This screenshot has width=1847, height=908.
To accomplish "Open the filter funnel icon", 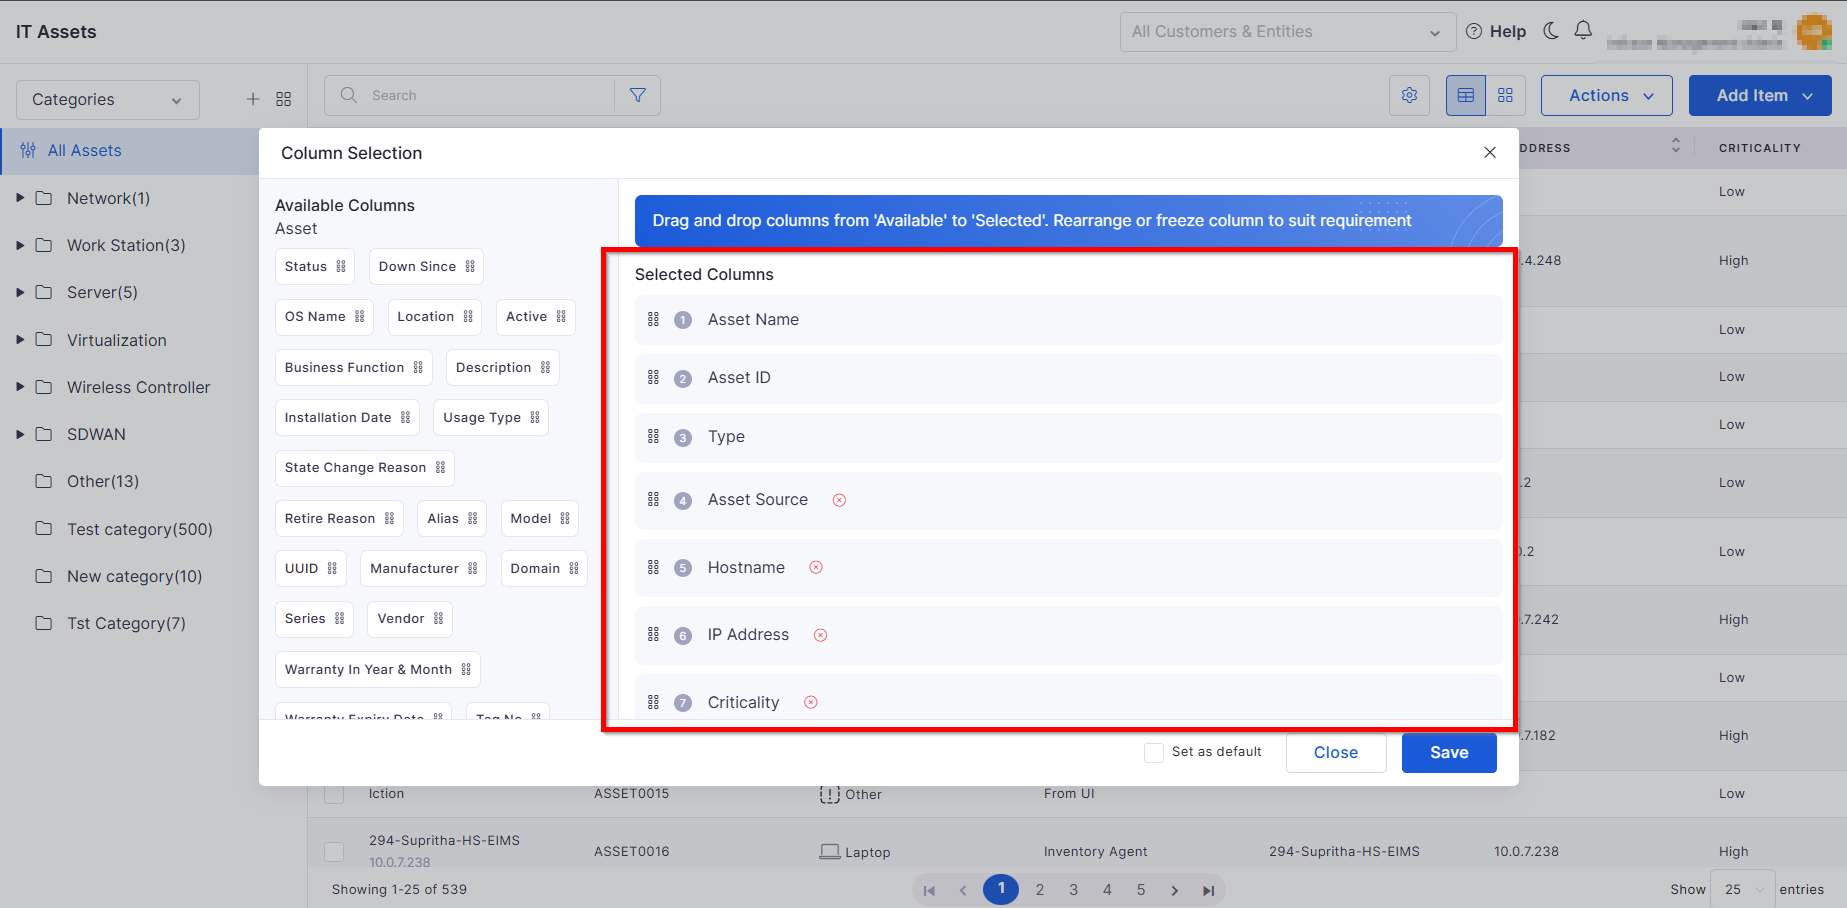I will (x=637, y=95).
